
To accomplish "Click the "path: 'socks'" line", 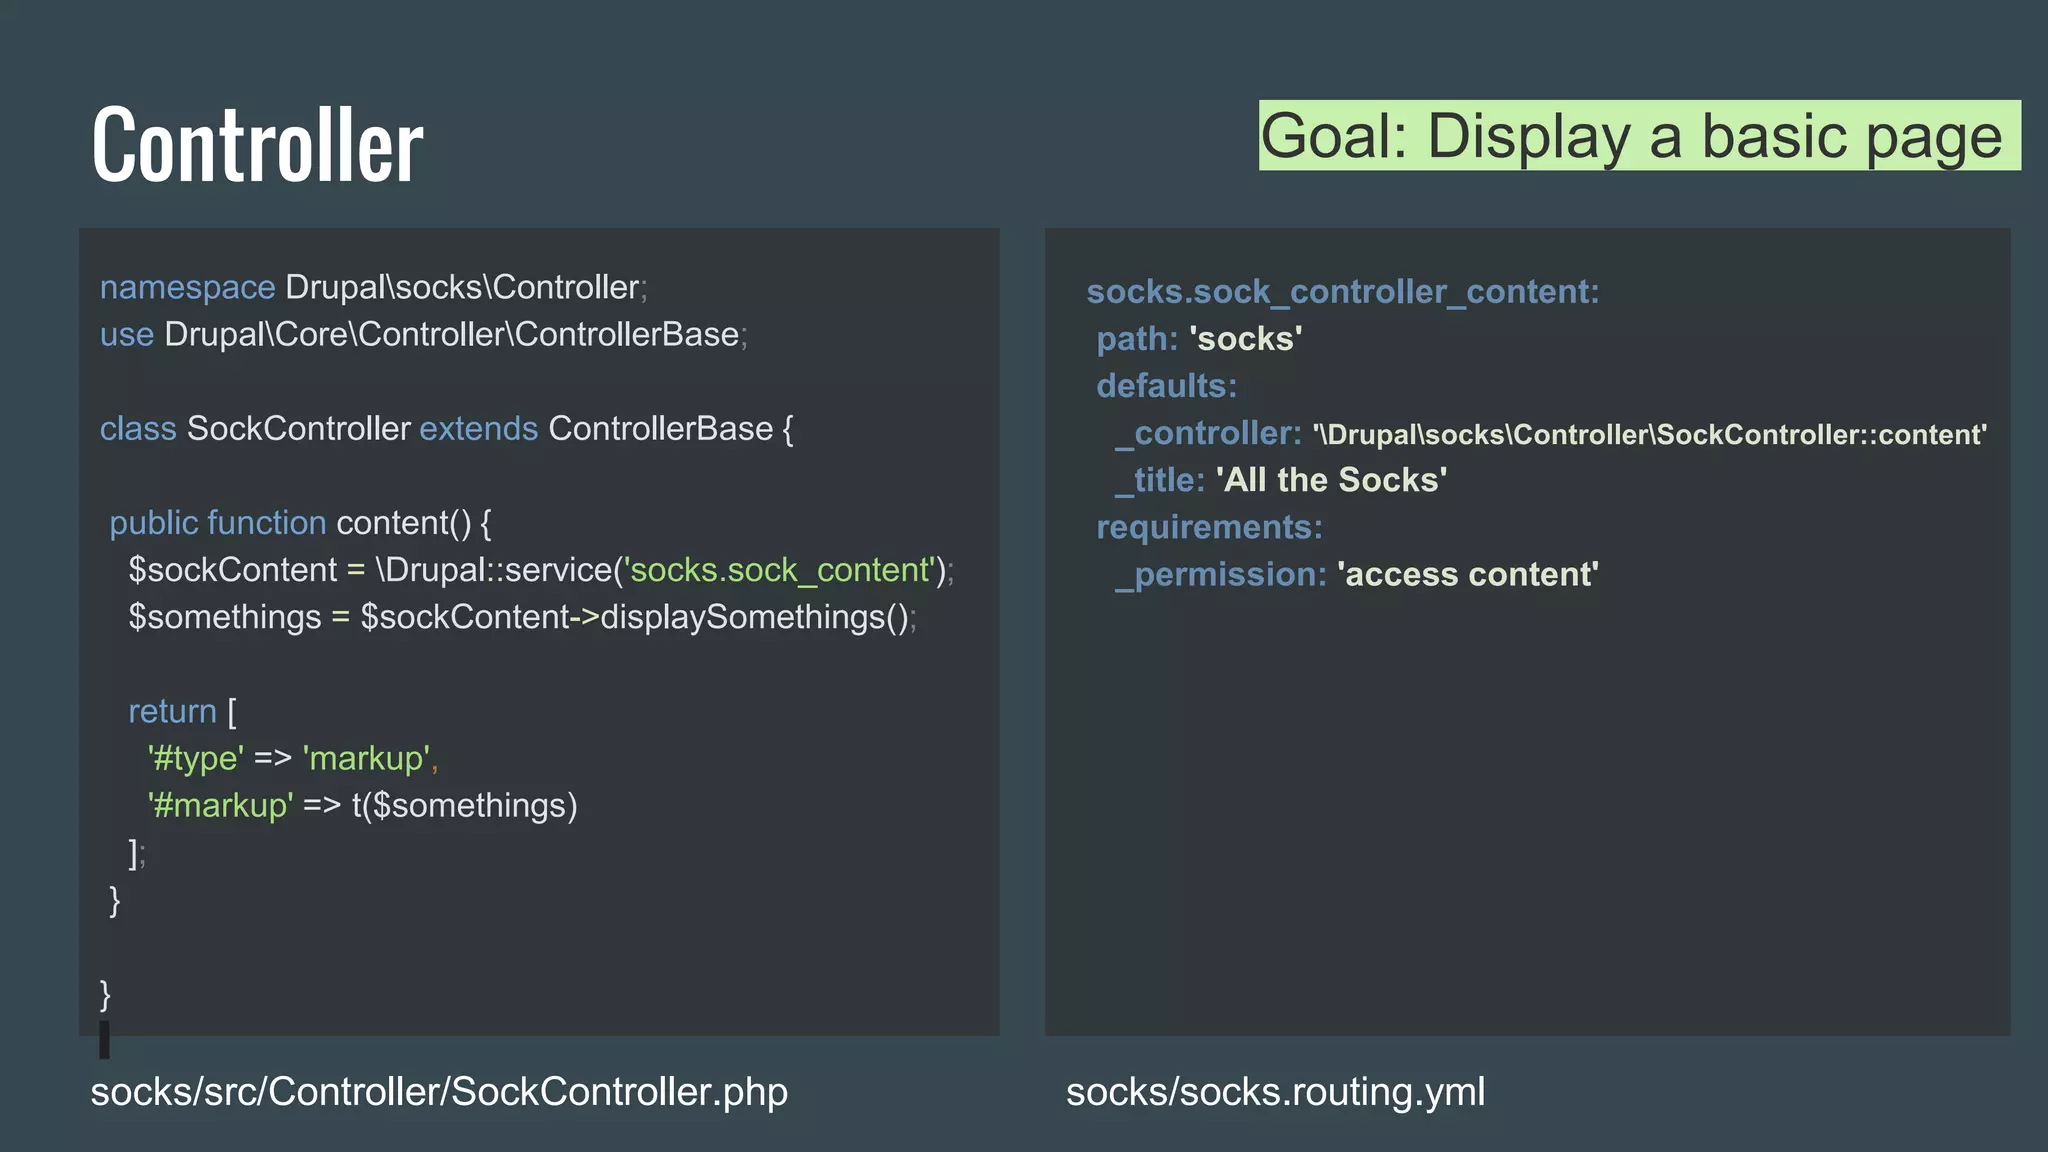I will 1199,339.
